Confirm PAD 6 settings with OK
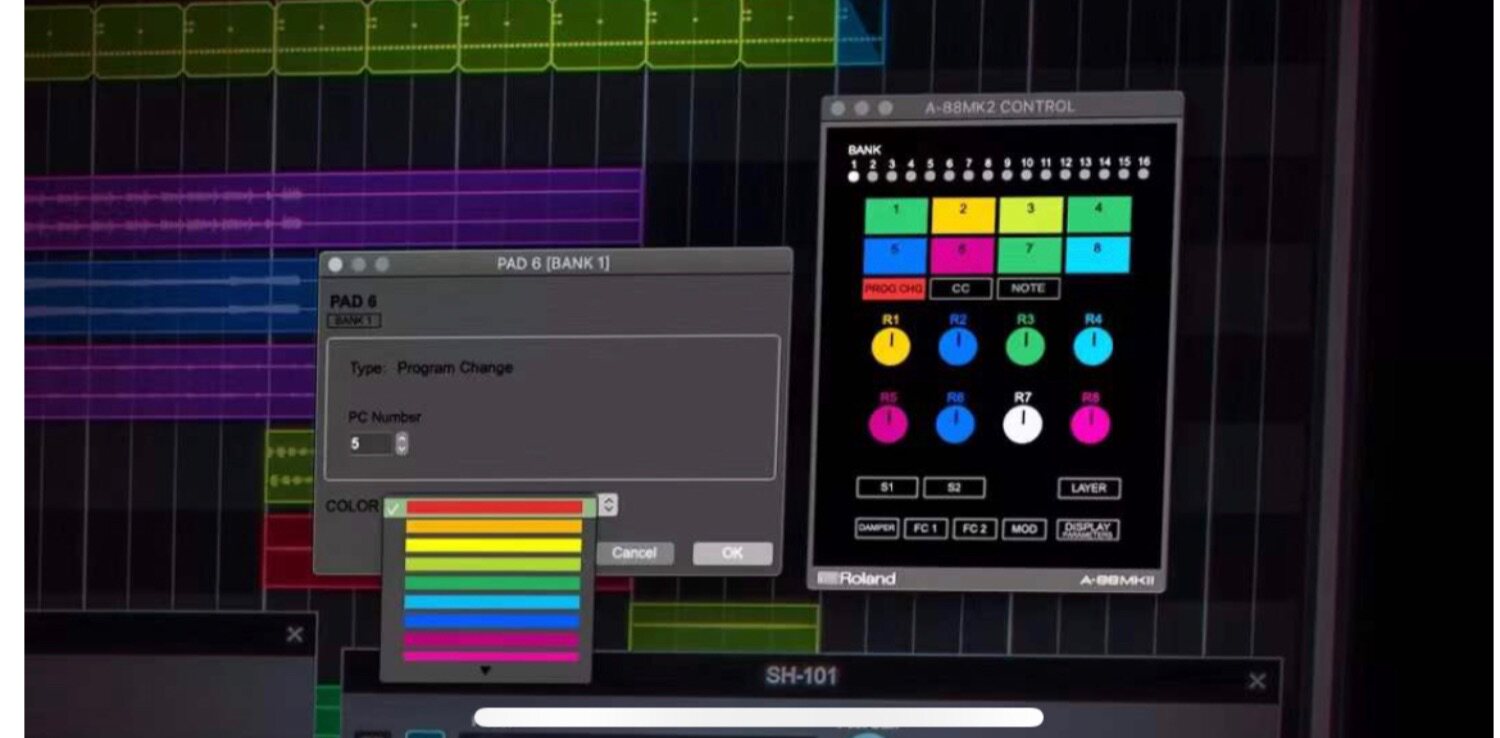Viewport: 1500px width, 738px height. point(732,553)
